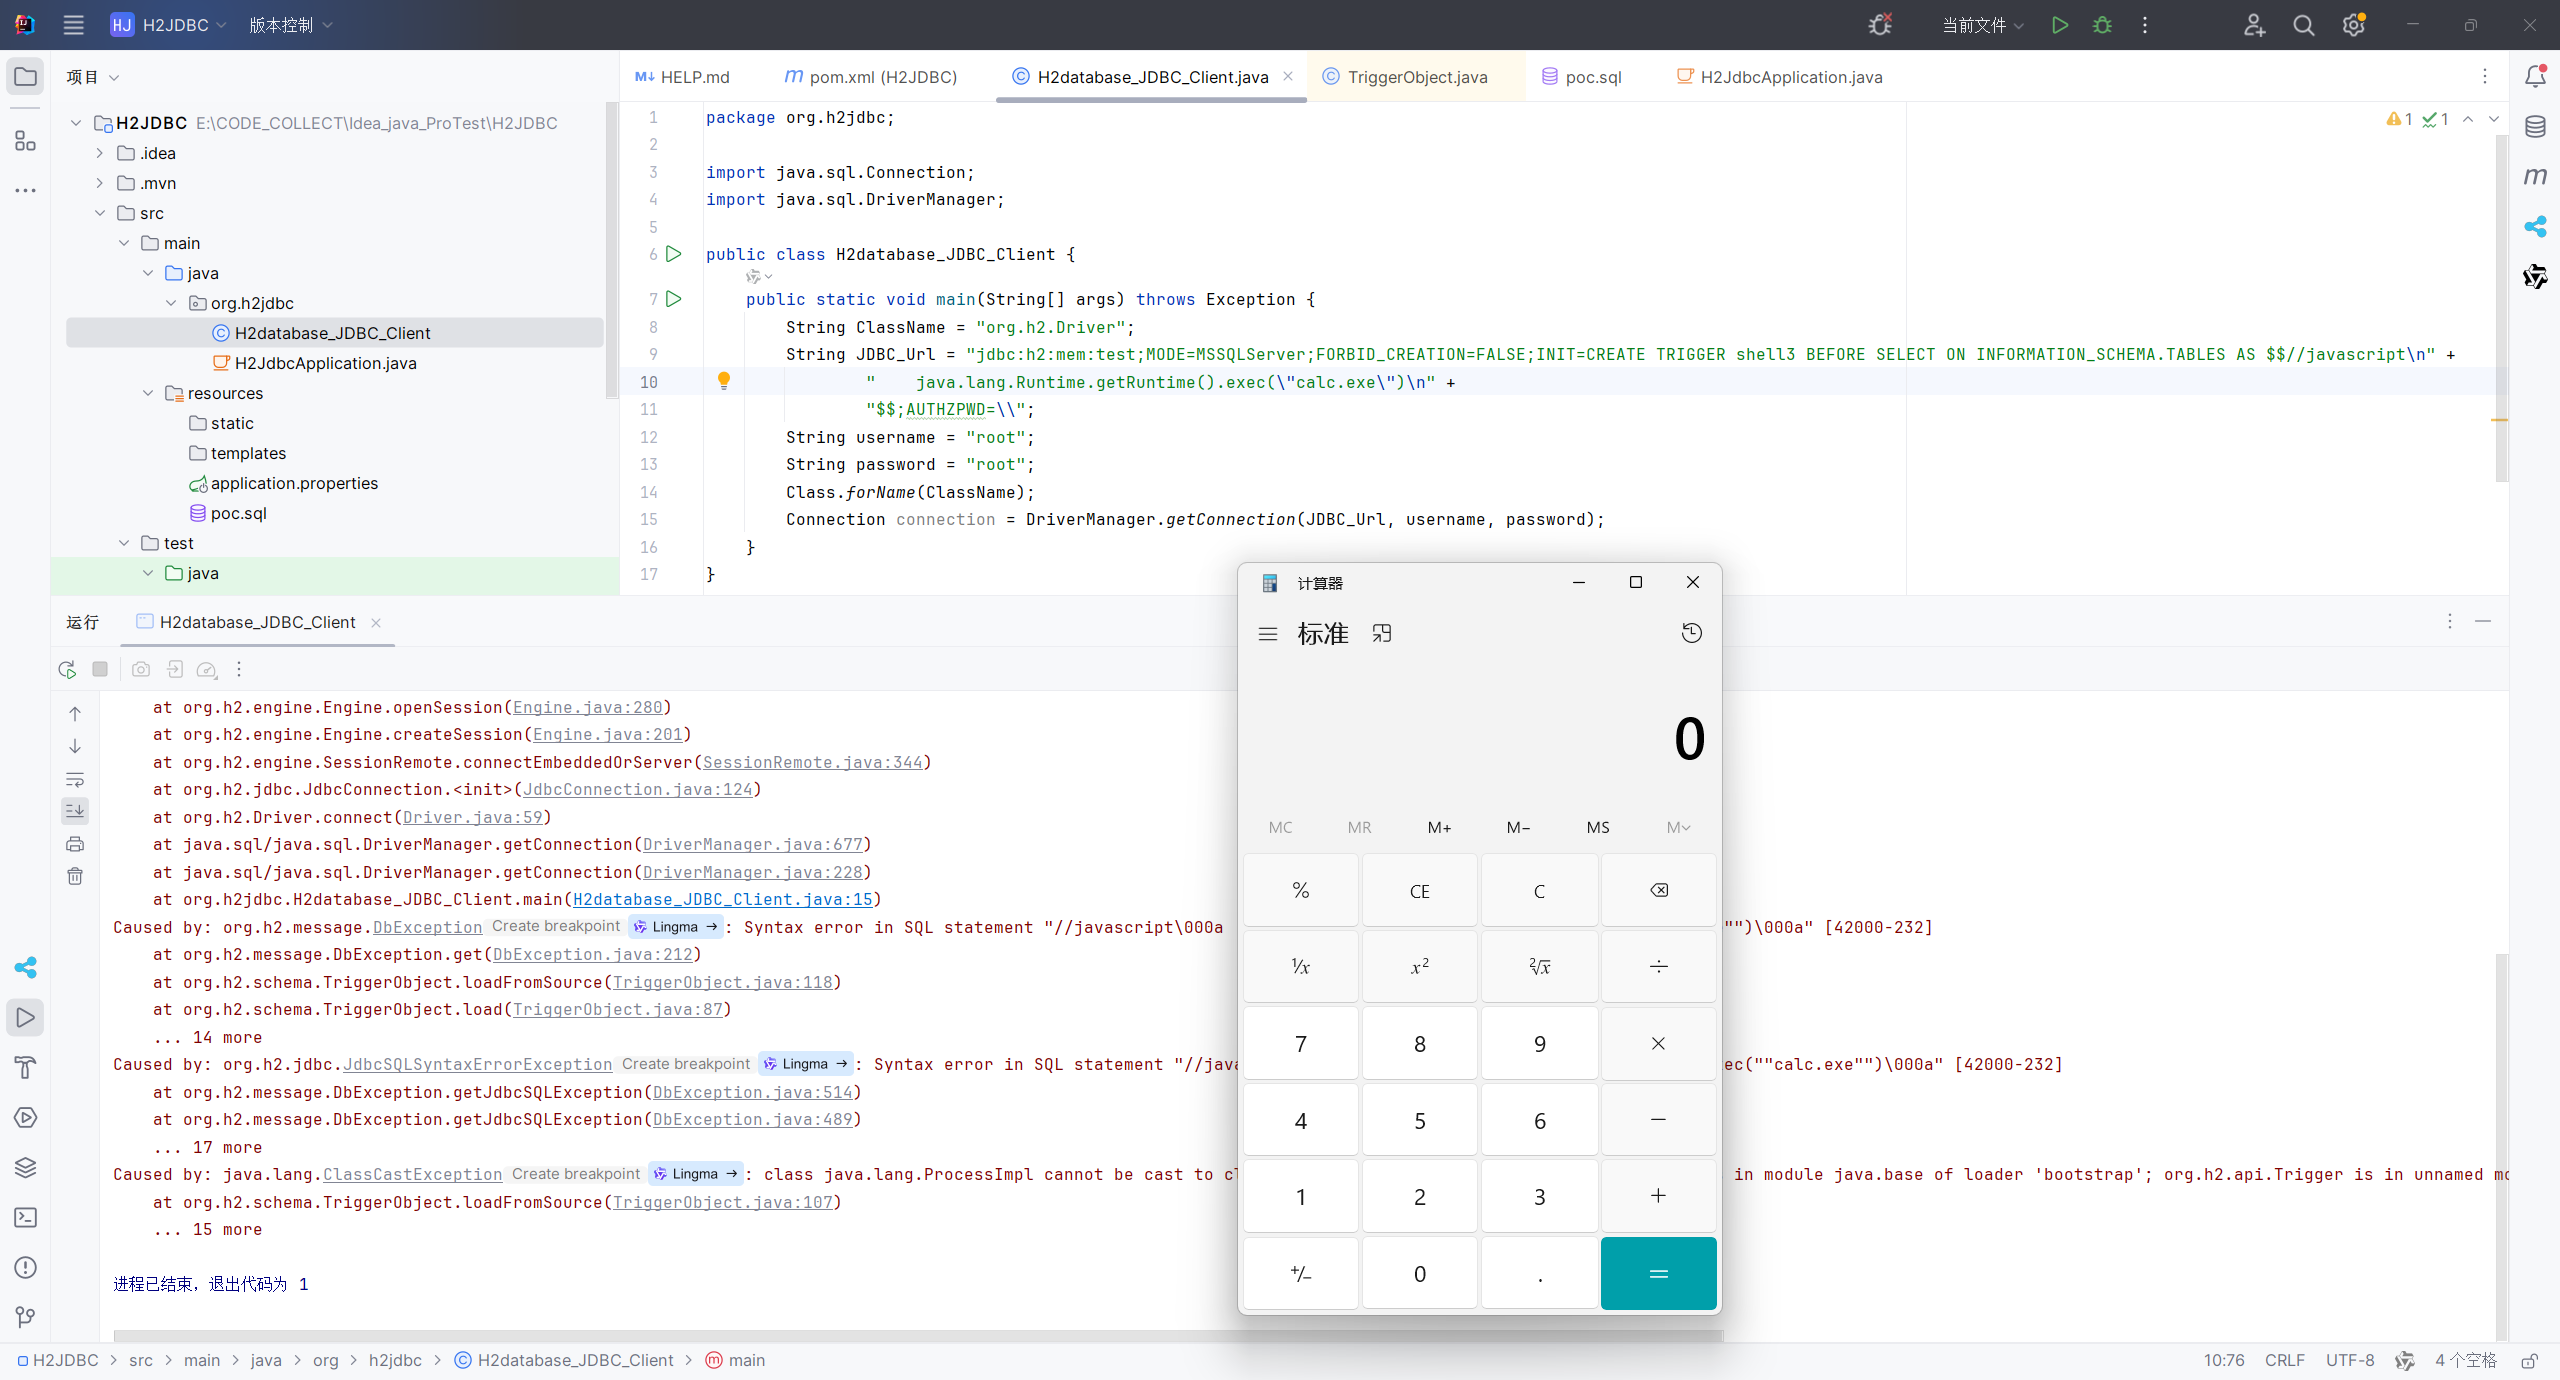Image resolution: width=2560 pixels, height=1380 pixels.
Task: Collapse the src folder
Action: 100,213
